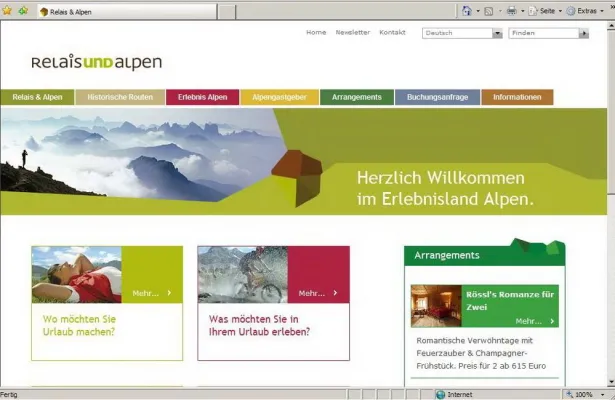
Task: Open the Buchungsanfrage menu
Action: click(437, 97)
